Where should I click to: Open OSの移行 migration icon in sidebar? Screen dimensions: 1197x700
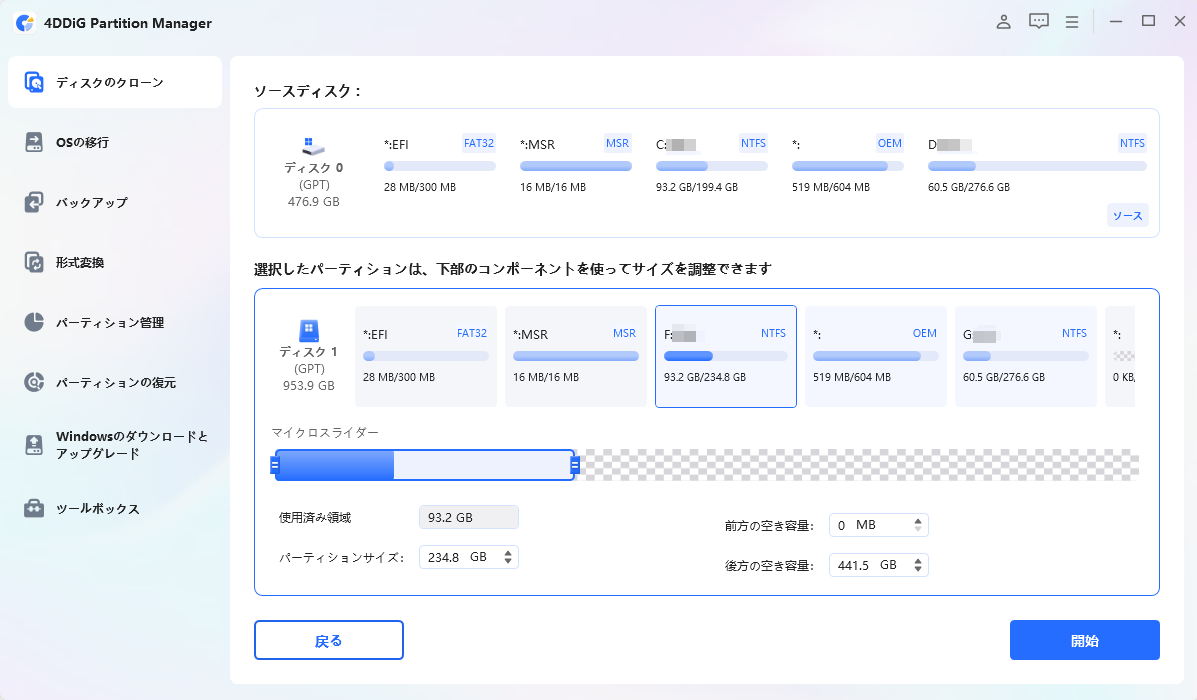point(35,142)
